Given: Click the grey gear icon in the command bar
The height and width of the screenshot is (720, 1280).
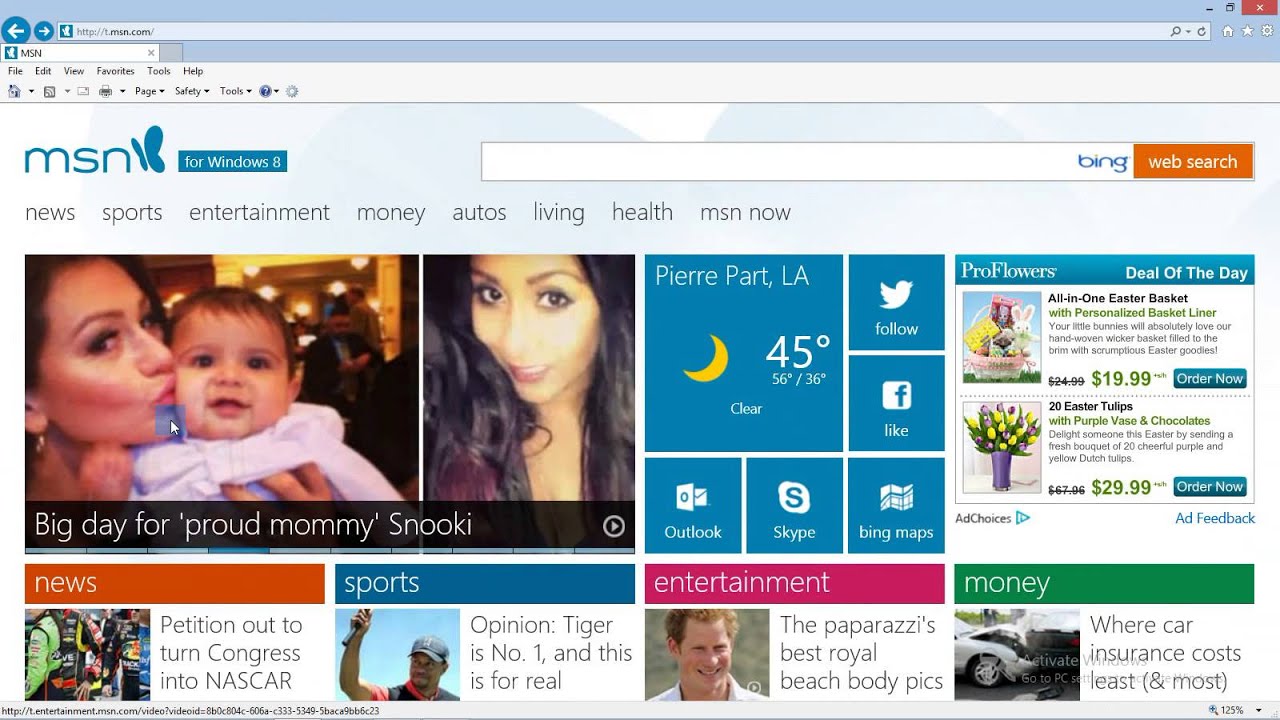Looking at the screenshot, I should click(292, 91).
